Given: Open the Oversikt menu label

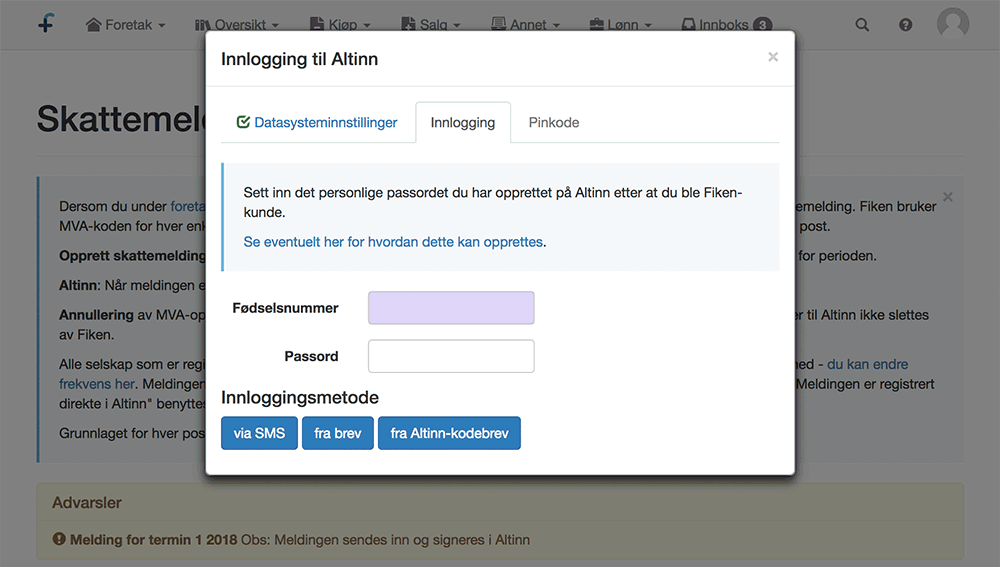Looking at the screenshot, I should coord(240,25).
